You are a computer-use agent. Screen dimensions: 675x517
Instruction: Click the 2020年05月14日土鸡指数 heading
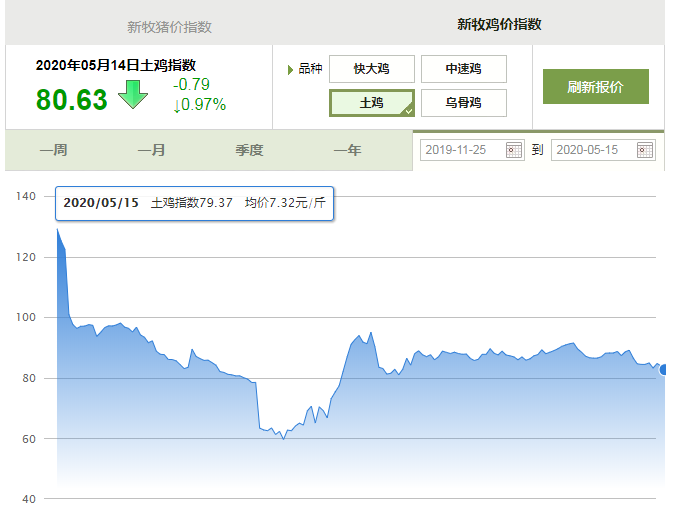116,65
